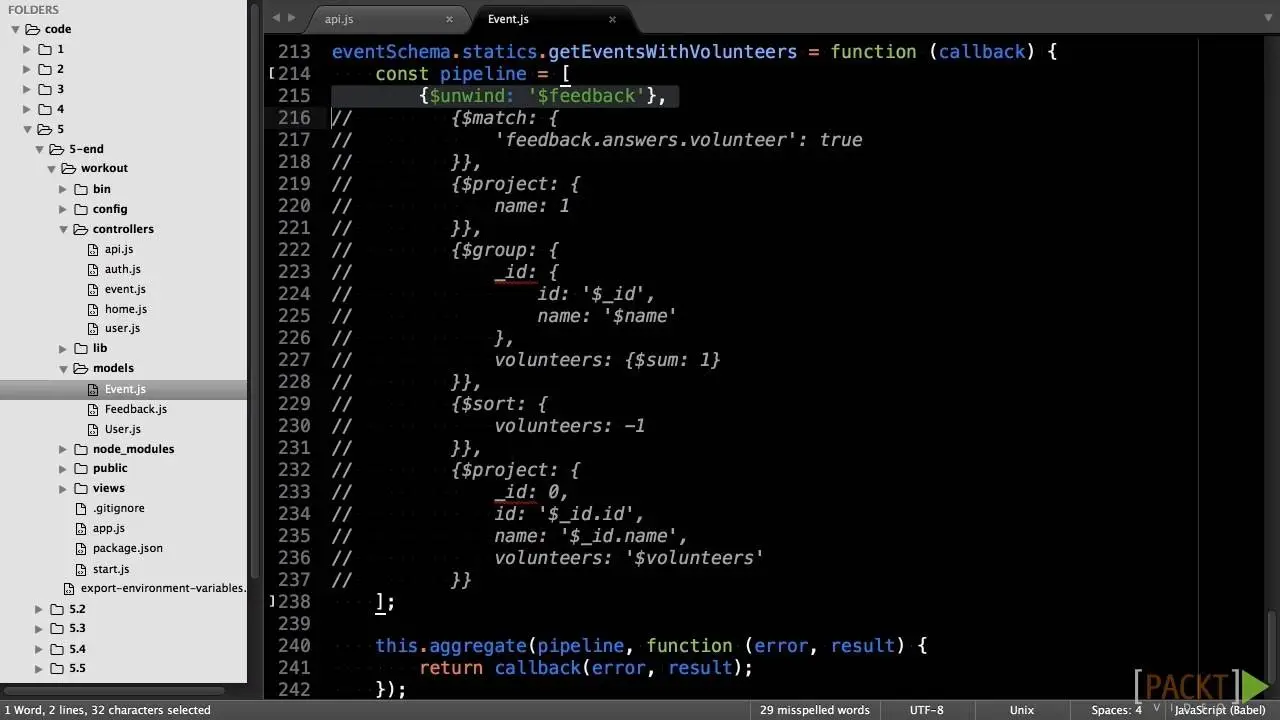Open app.js file in sidebar
1280x720 pixels.
[108, 528]
